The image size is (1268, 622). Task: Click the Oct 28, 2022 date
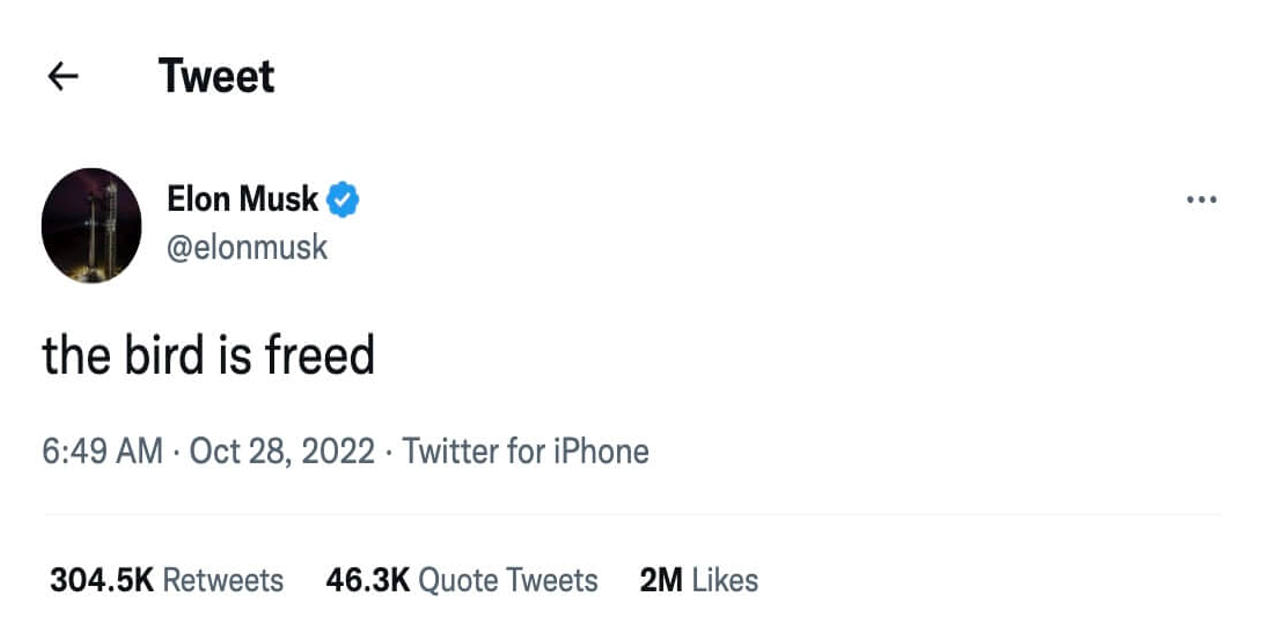tap(281, 451)
